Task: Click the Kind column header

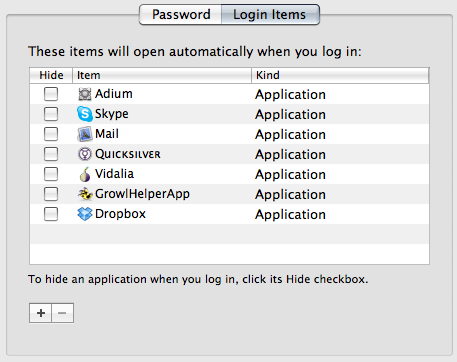Action: 340,75
